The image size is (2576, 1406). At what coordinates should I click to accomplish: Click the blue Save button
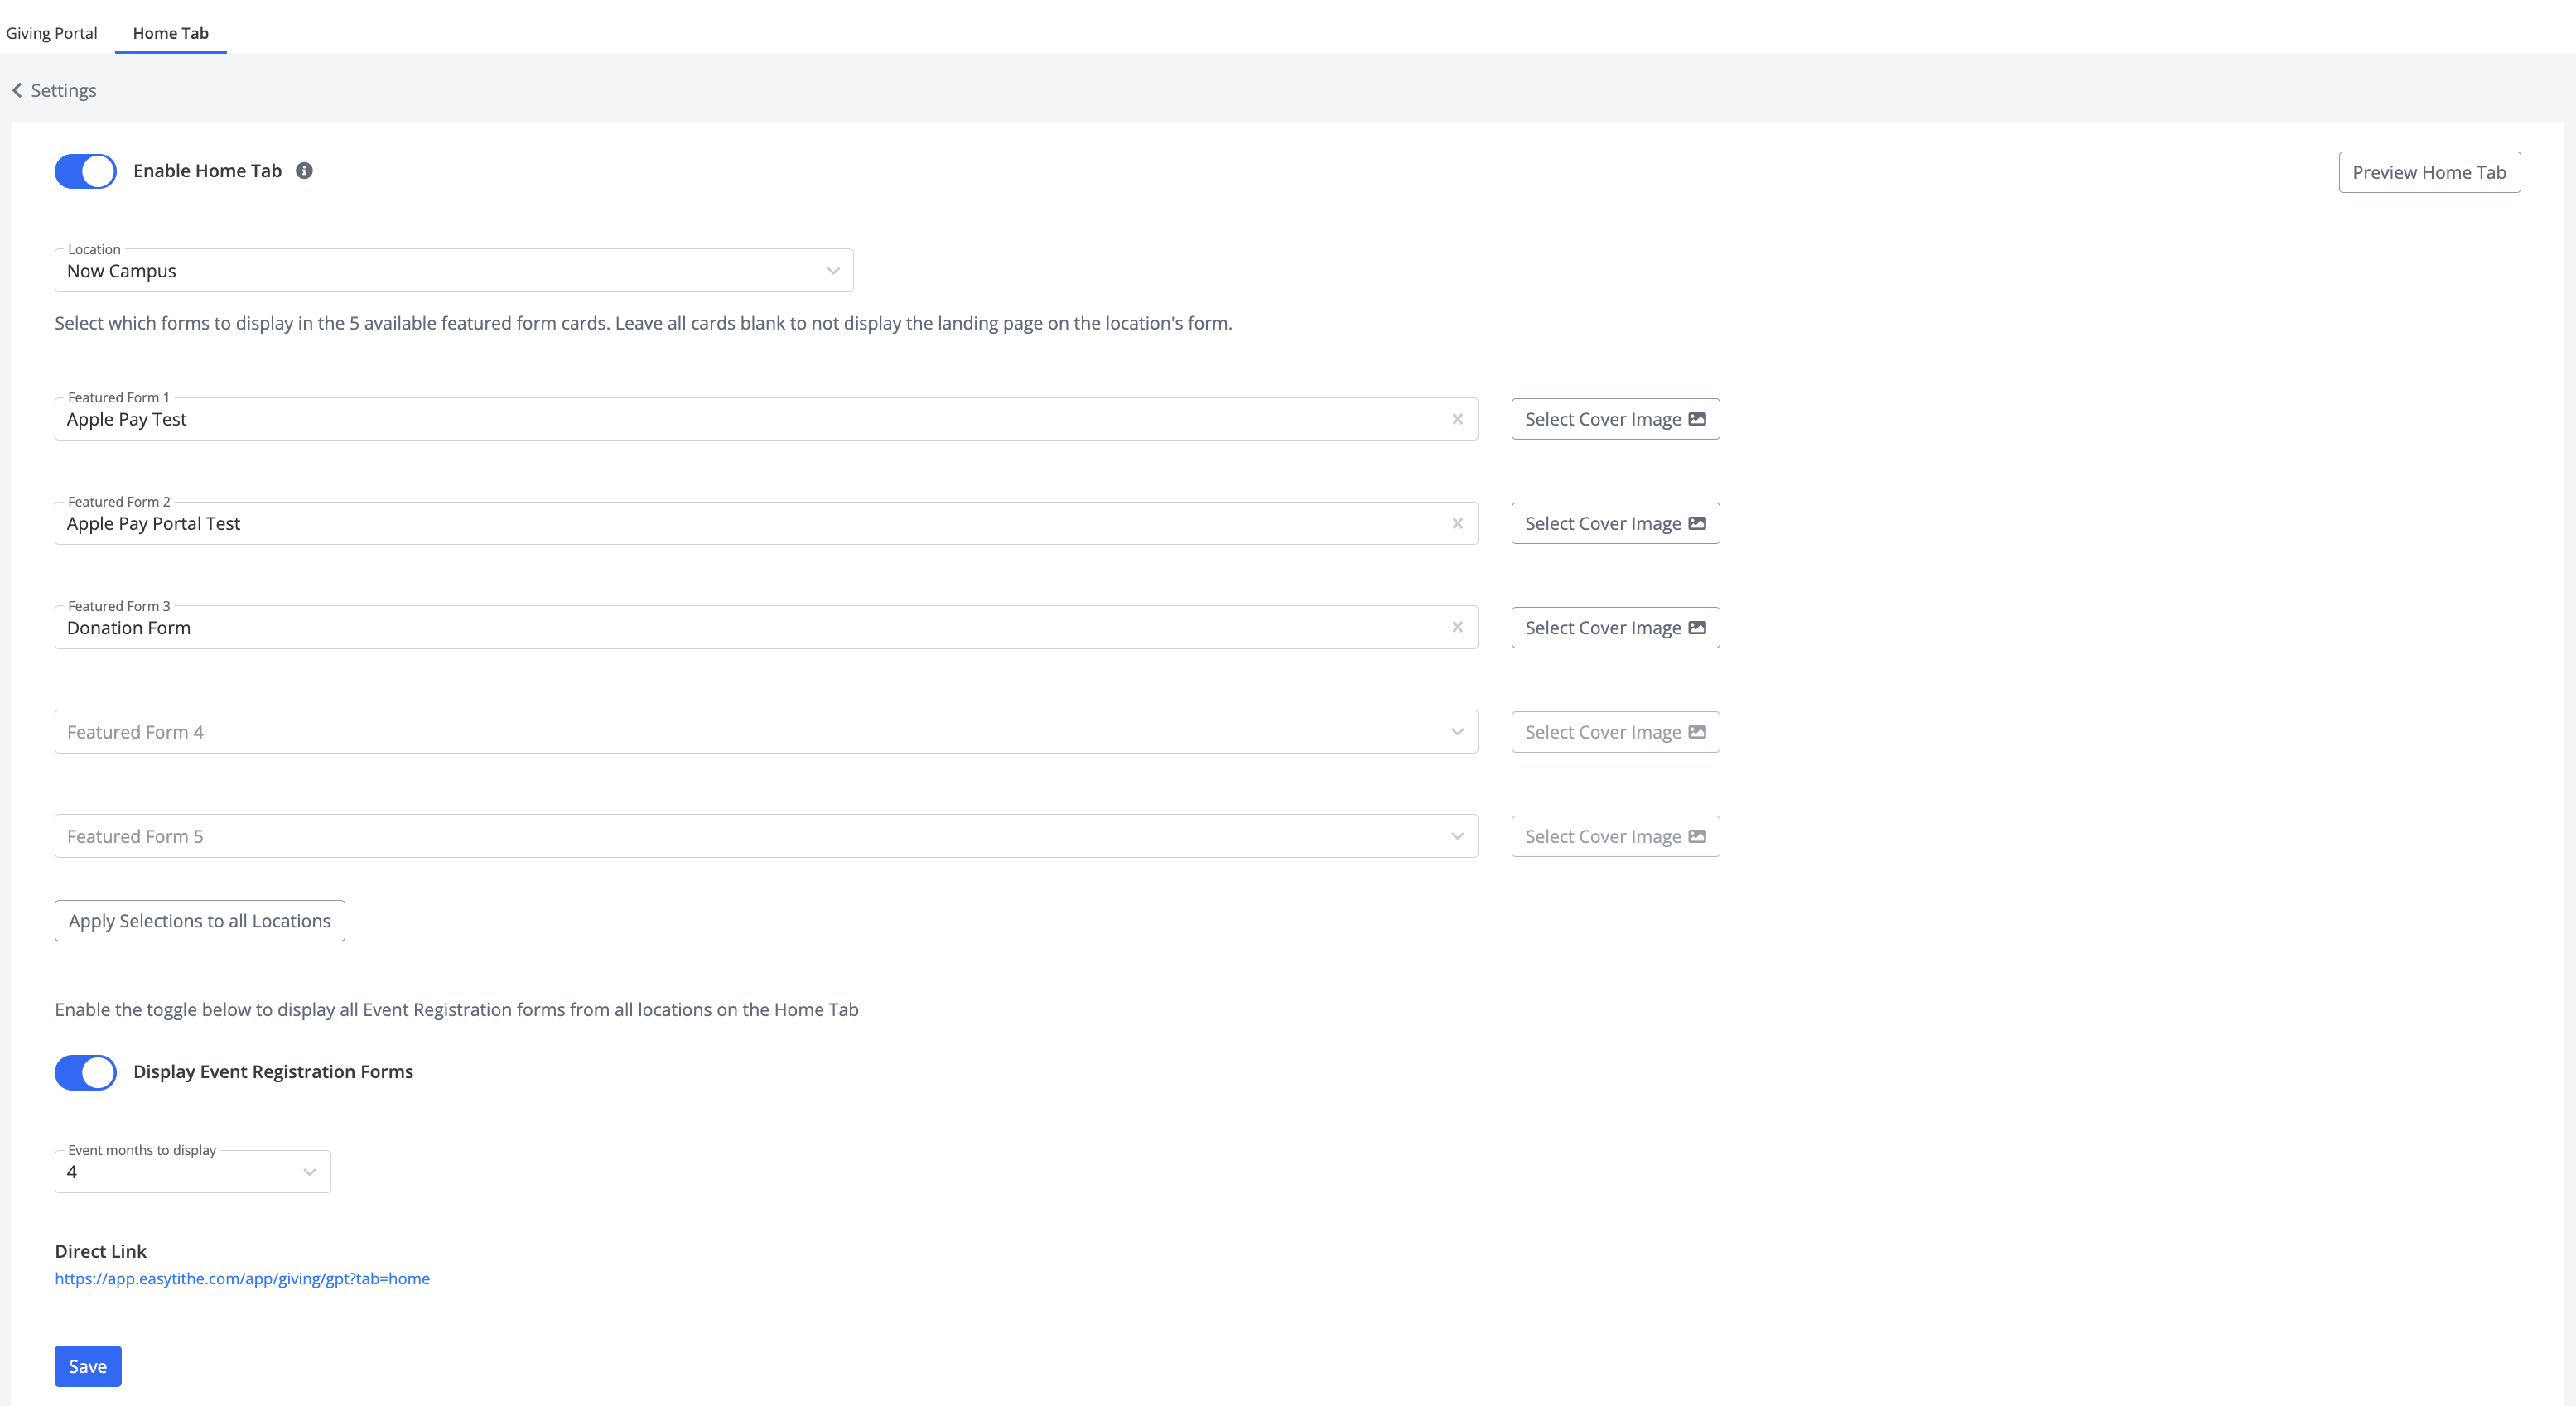pyautogui.click(x=87, y=1366)
